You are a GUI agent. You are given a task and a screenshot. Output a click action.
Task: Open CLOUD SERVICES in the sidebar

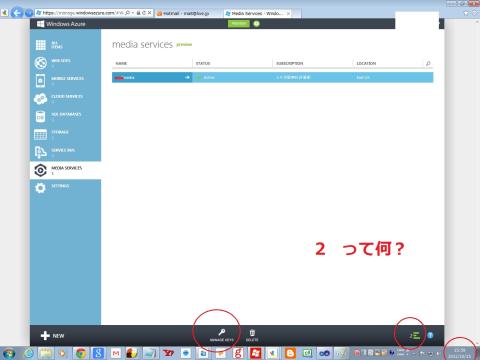click(65, 99)
